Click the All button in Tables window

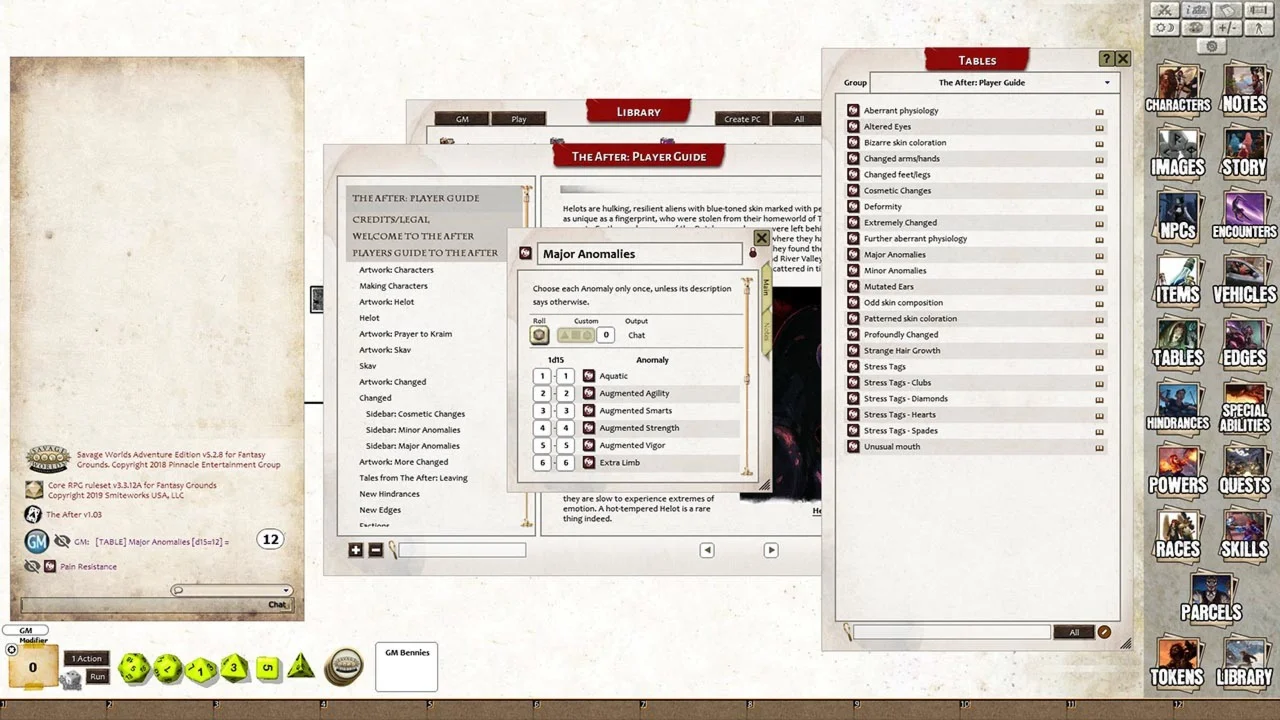[1074, 632]
